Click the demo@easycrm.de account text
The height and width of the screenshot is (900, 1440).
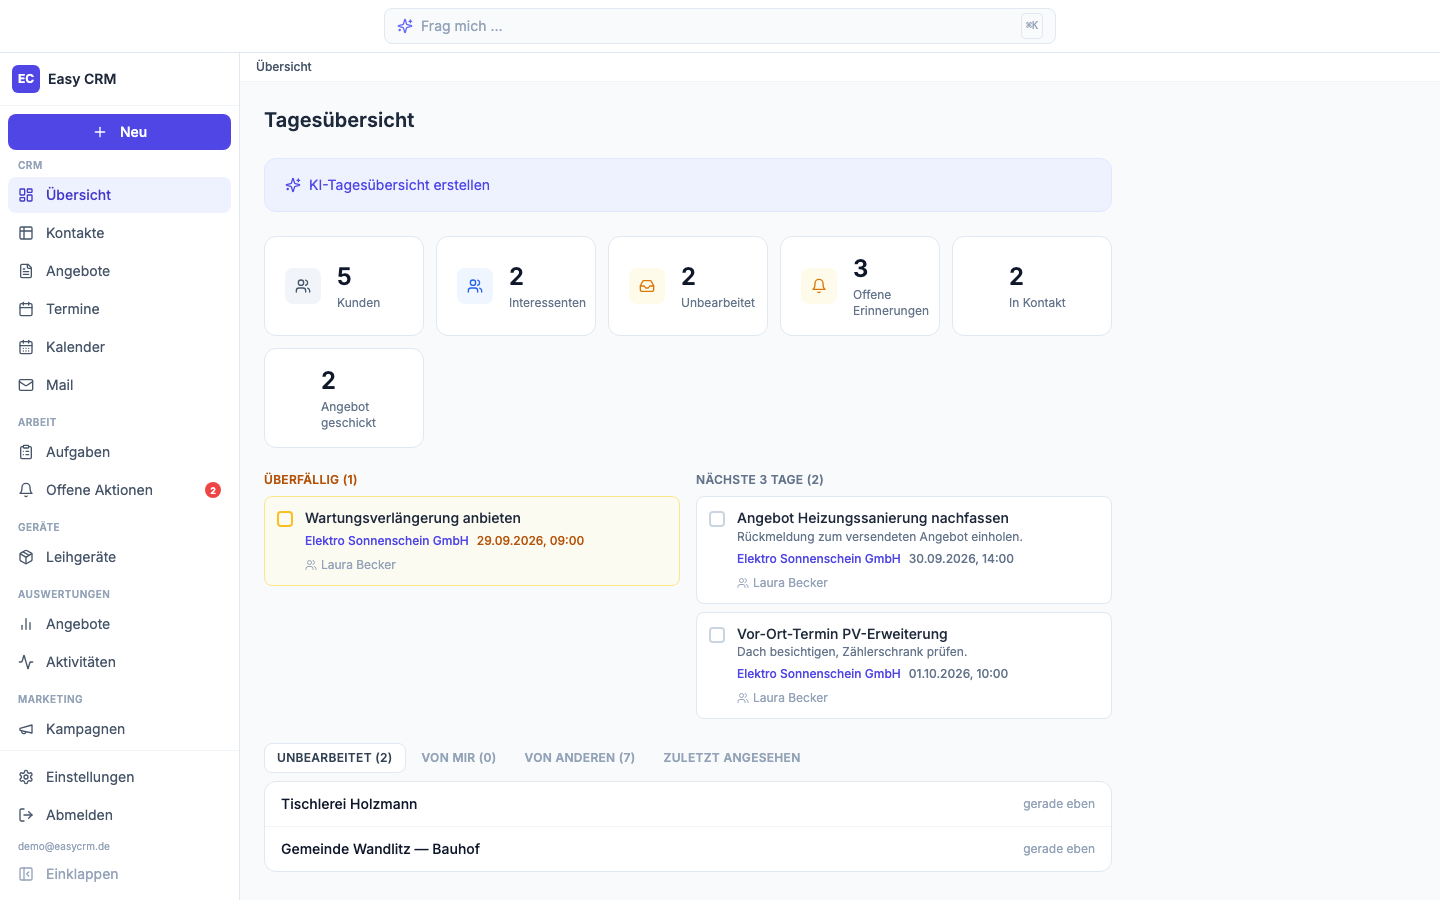click(x=64, y=846)
